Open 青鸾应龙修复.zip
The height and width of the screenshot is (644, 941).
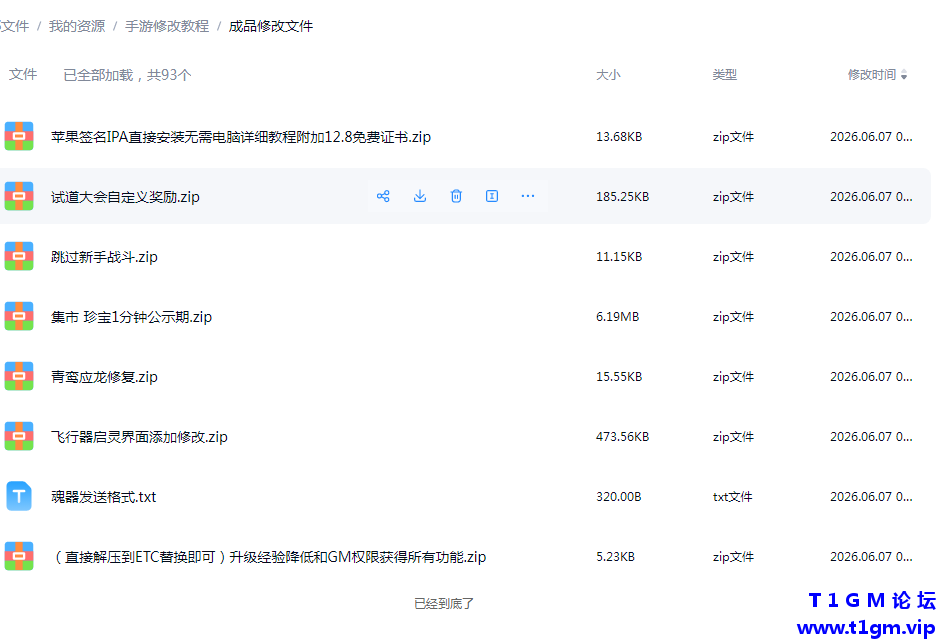(x=104, y=377)
